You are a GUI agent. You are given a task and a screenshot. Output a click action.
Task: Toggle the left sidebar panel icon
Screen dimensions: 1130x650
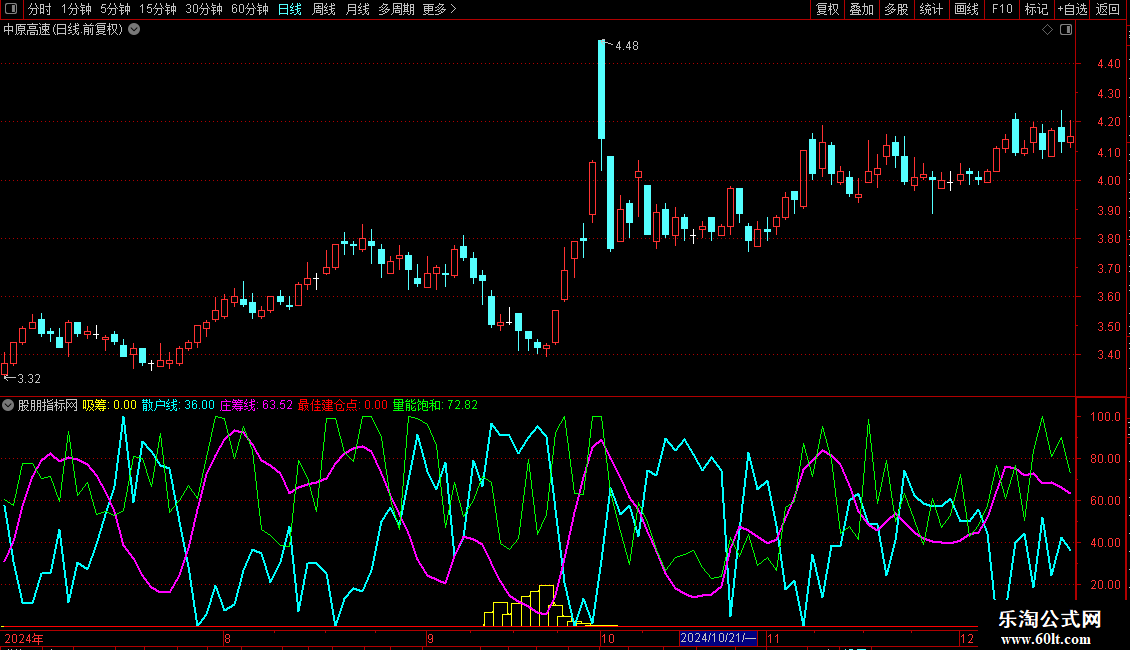(x=11, y=9)
